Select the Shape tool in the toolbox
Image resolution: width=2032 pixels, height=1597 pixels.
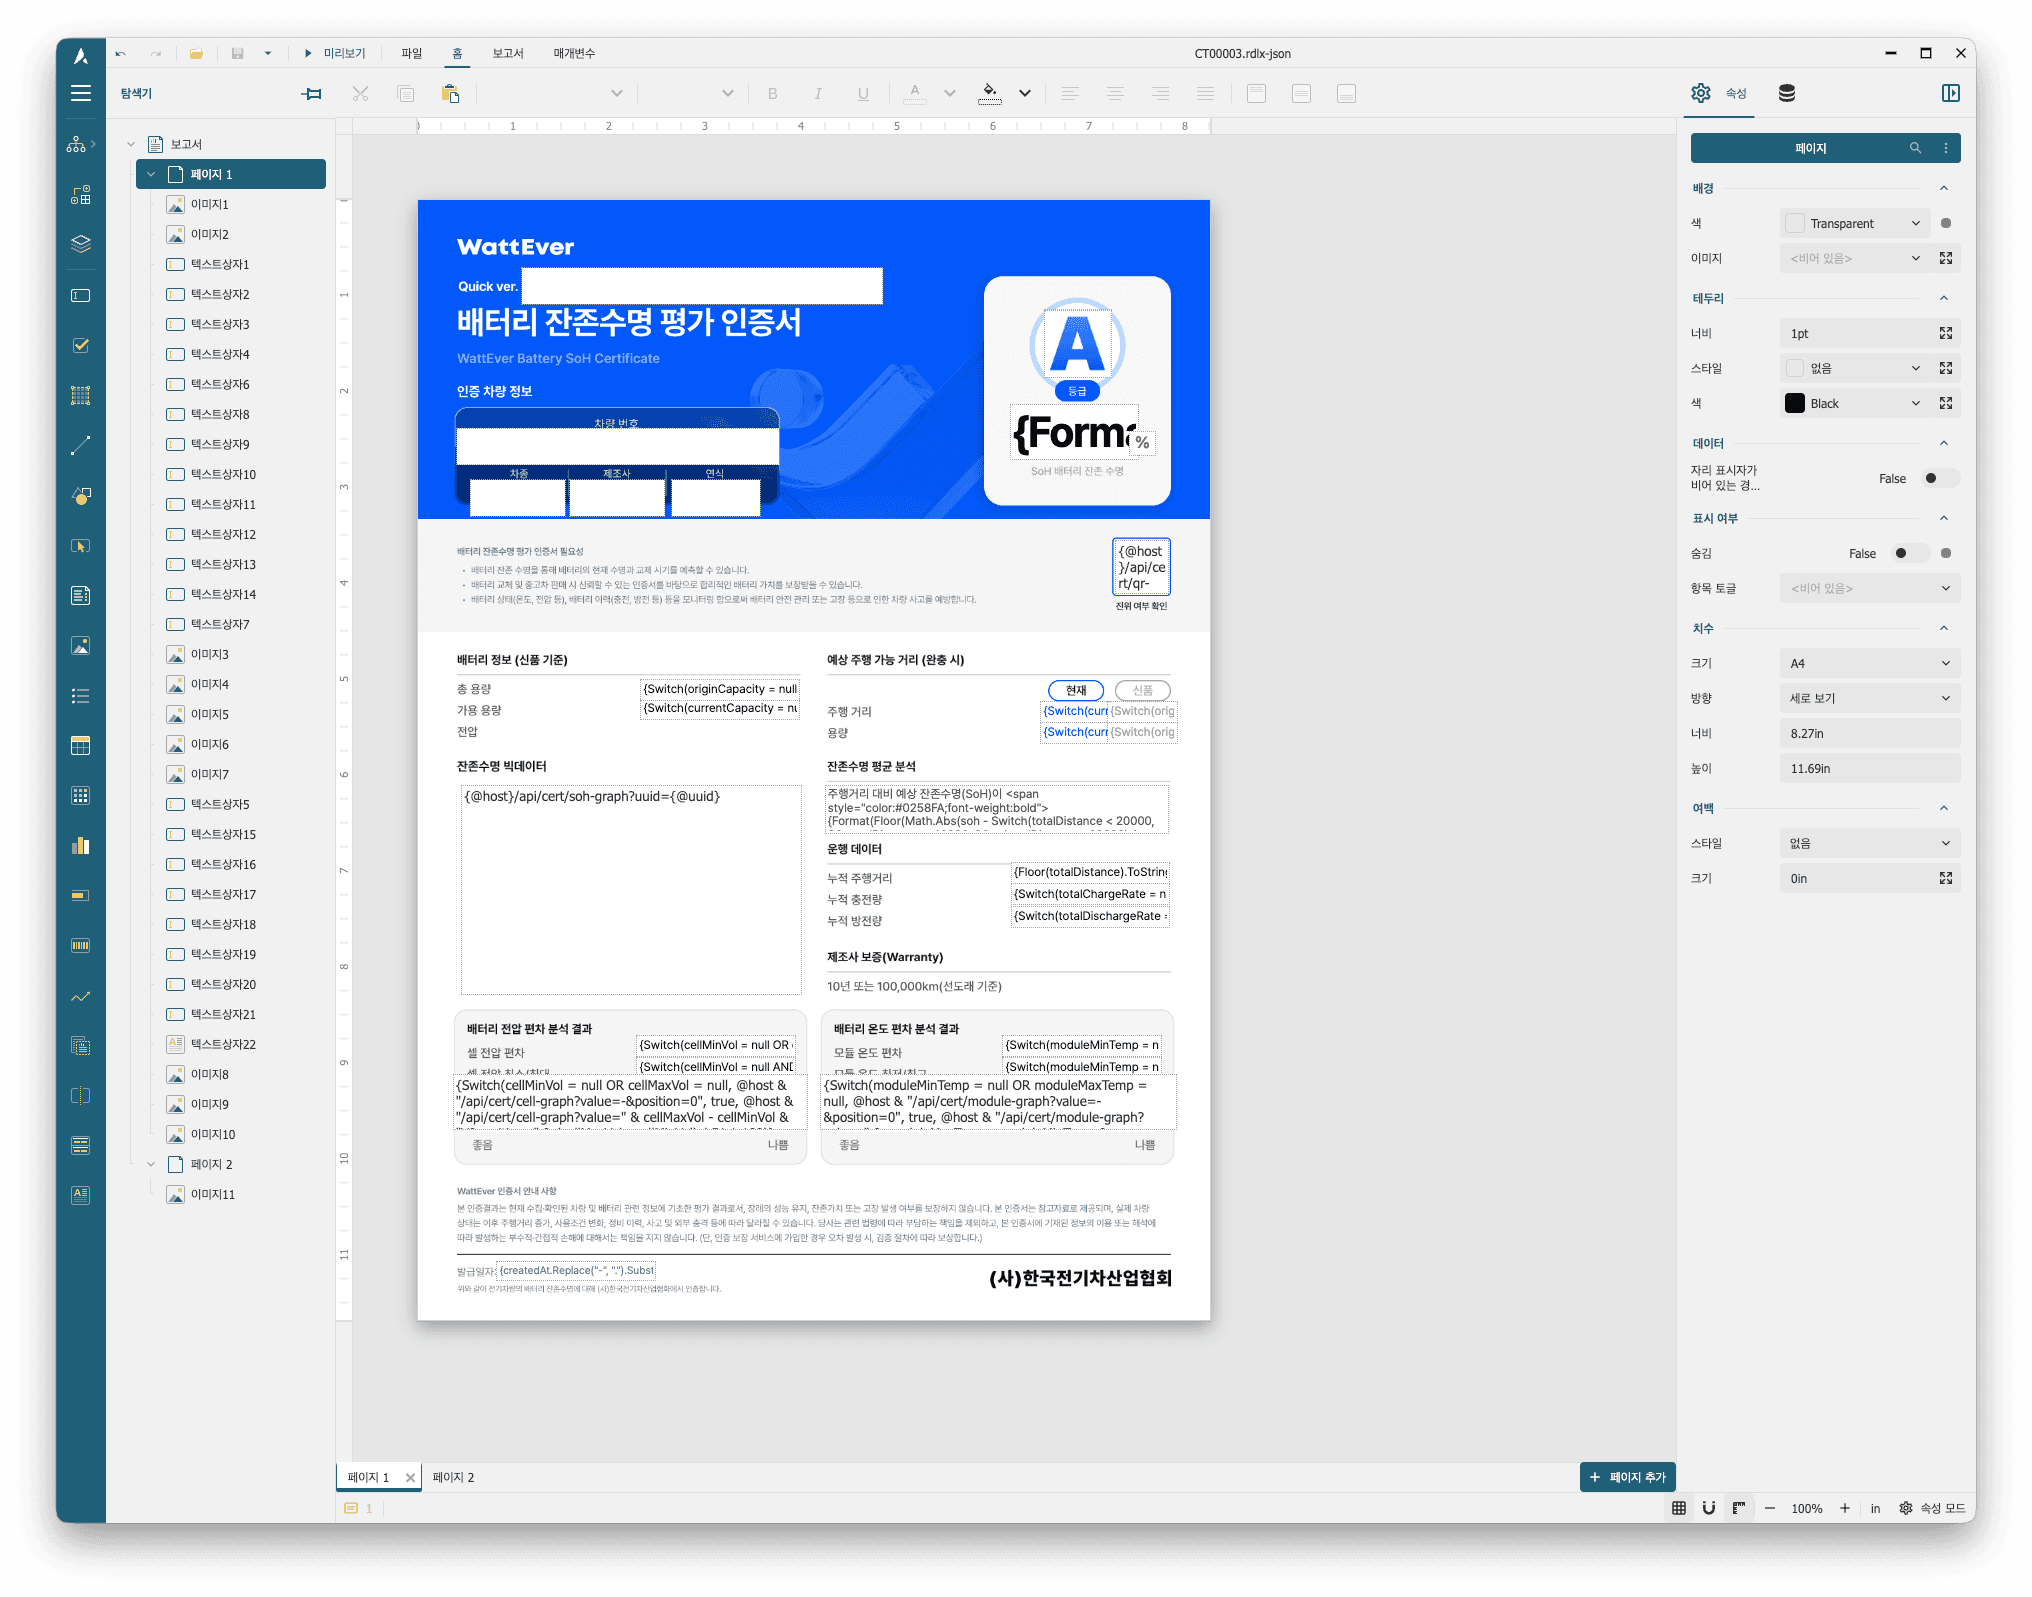click(81, 495)
